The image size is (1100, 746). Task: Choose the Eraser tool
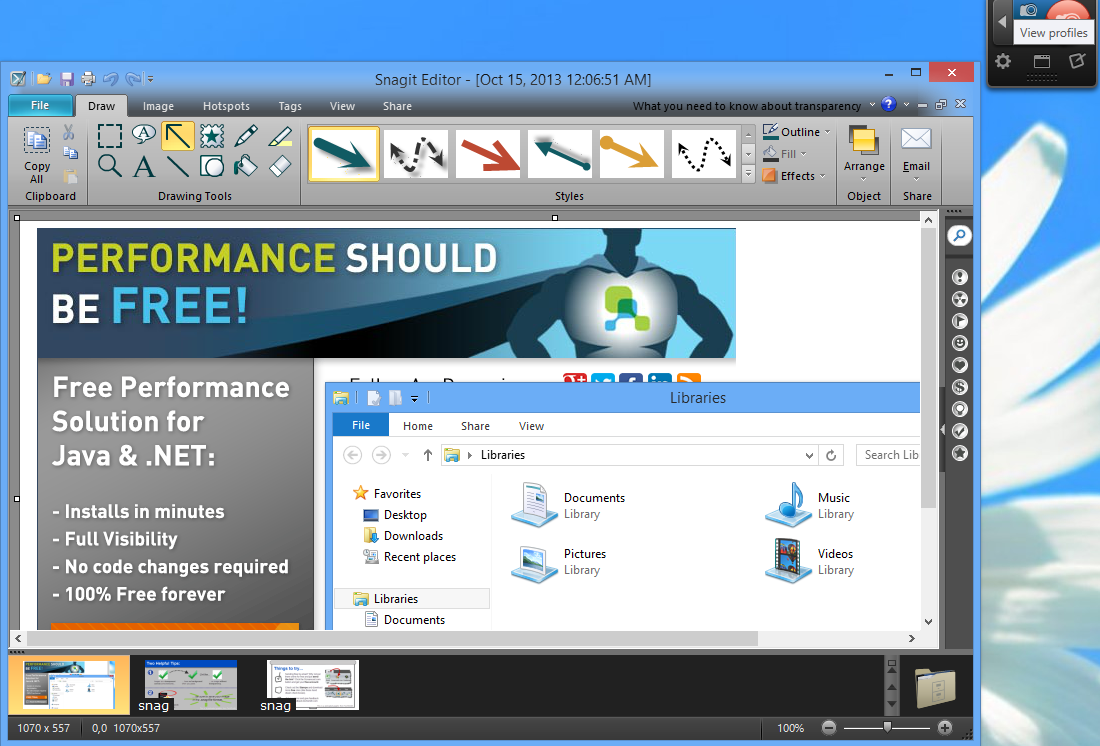281,166
